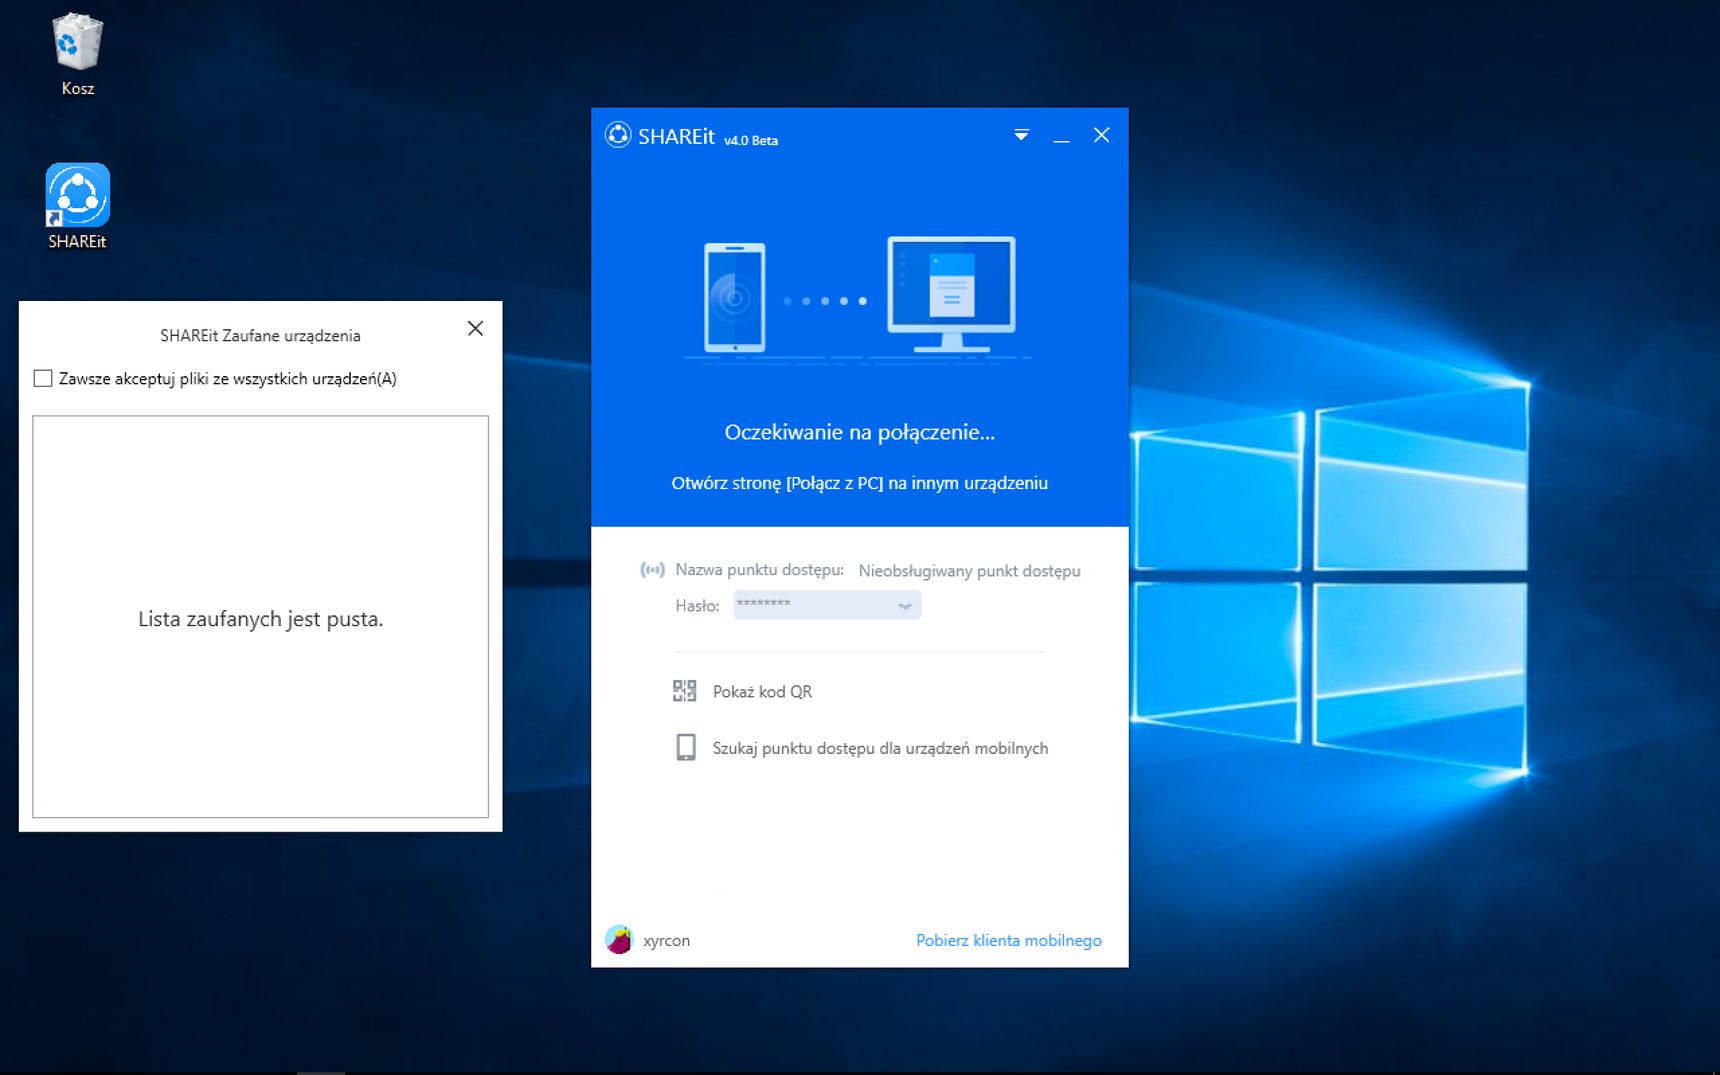Click the hotspot signal icon

pos(652,570)
